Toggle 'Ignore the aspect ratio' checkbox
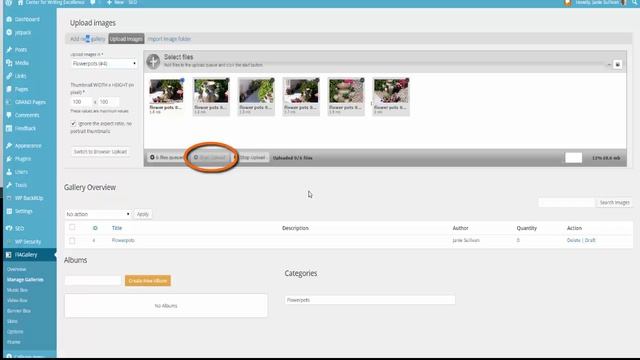The image size is (640, 360). pos(73,123)
